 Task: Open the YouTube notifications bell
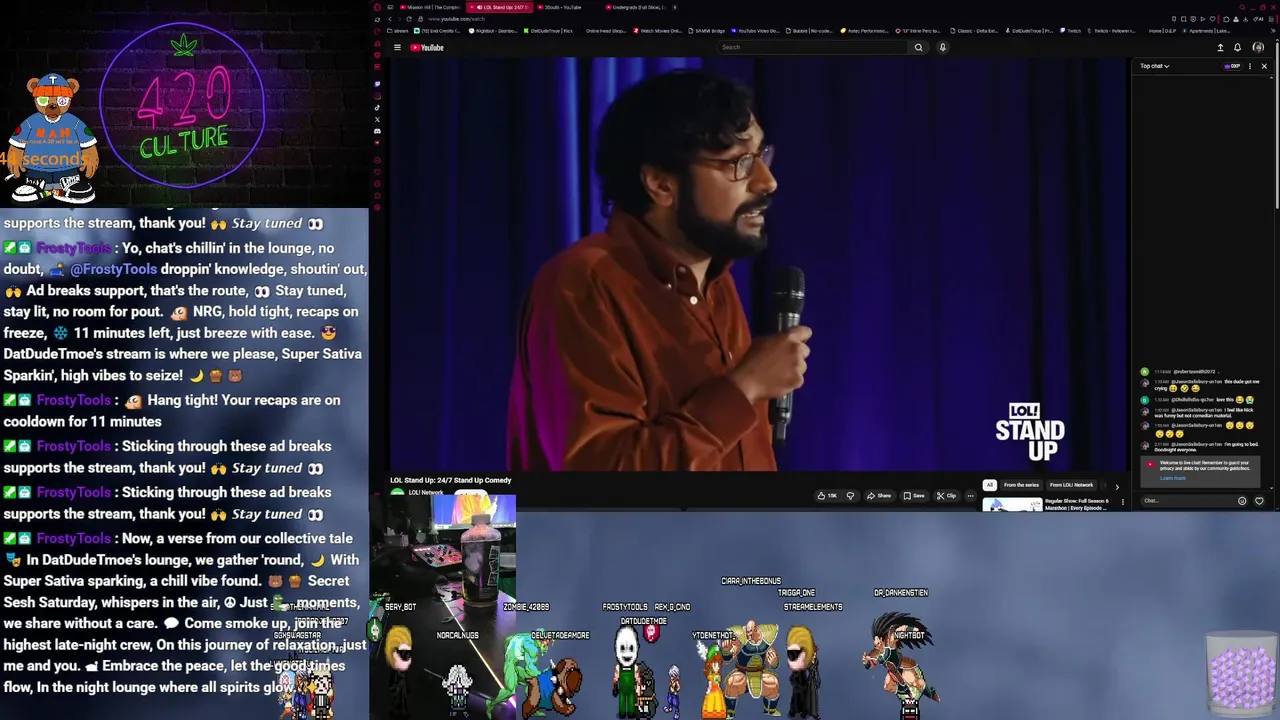coord(1237,47)
